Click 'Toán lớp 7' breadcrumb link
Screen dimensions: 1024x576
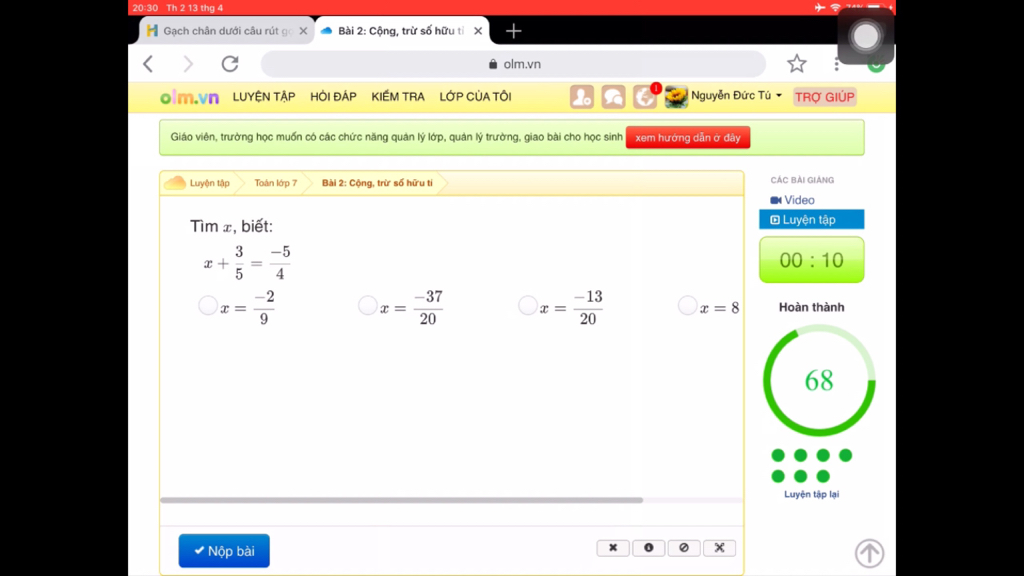click(x=276, y=183)
